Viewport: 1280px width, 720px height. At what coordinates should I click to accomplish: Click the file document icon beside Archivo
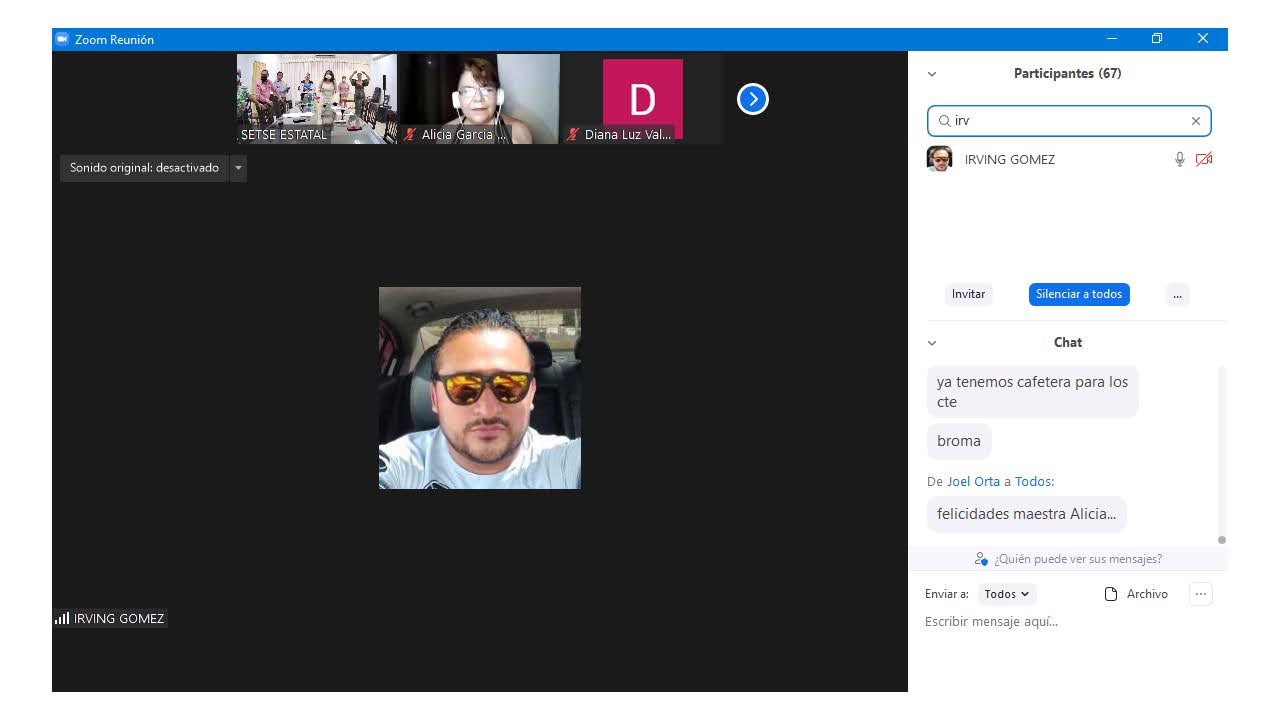point(1110,594)
